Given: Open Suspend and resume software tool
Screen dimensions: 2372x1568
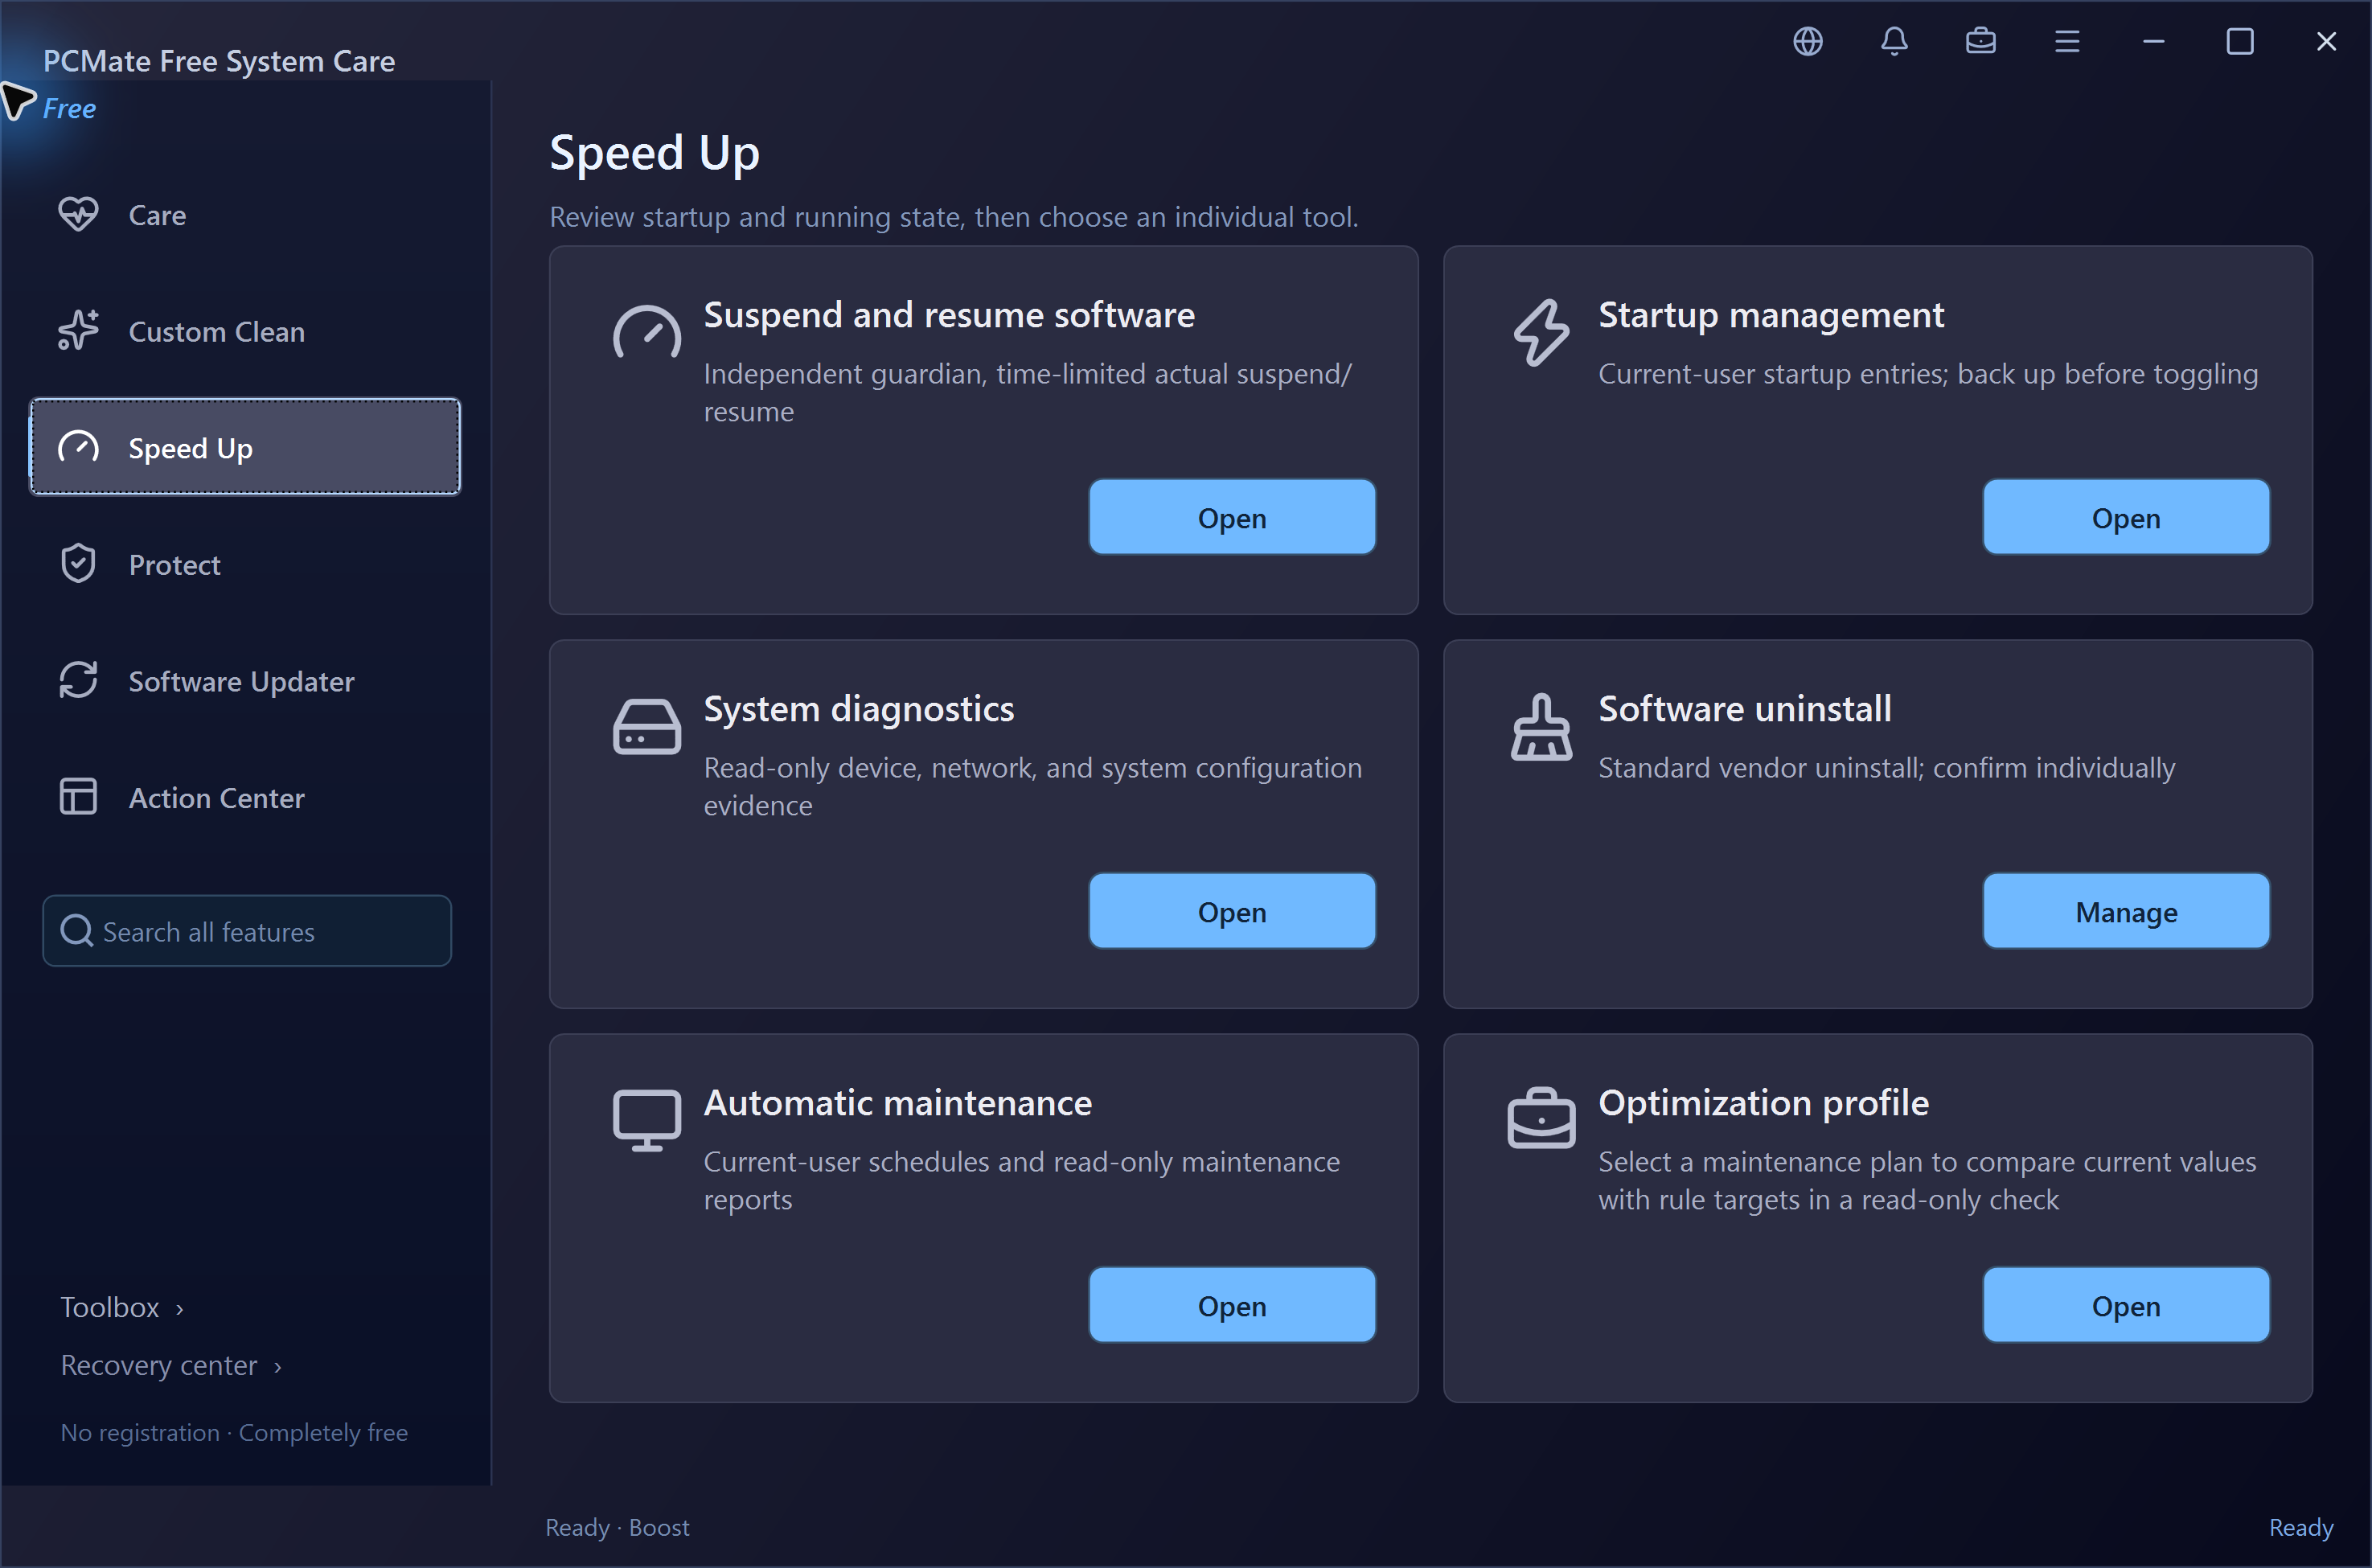Looking at the screenshot, I should tap(1232, 518).
